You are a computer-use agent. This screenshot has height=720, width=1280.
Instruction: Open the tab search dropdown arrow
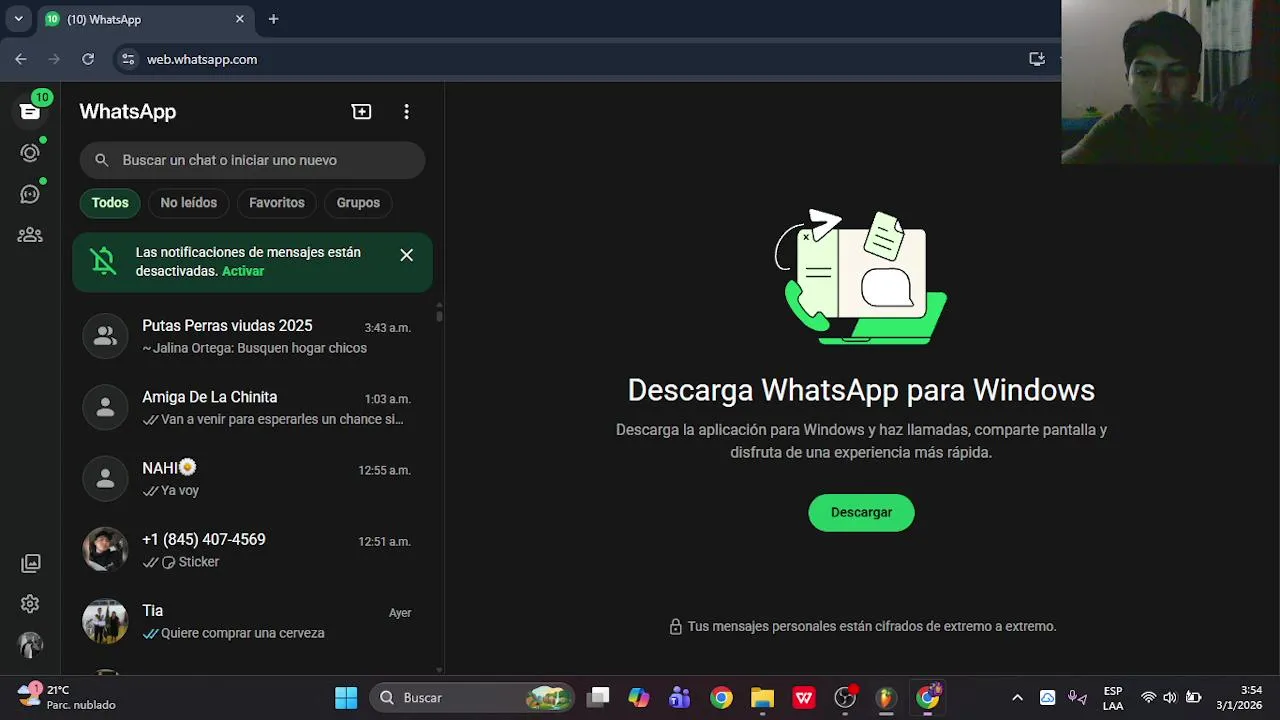coord(18,19)
